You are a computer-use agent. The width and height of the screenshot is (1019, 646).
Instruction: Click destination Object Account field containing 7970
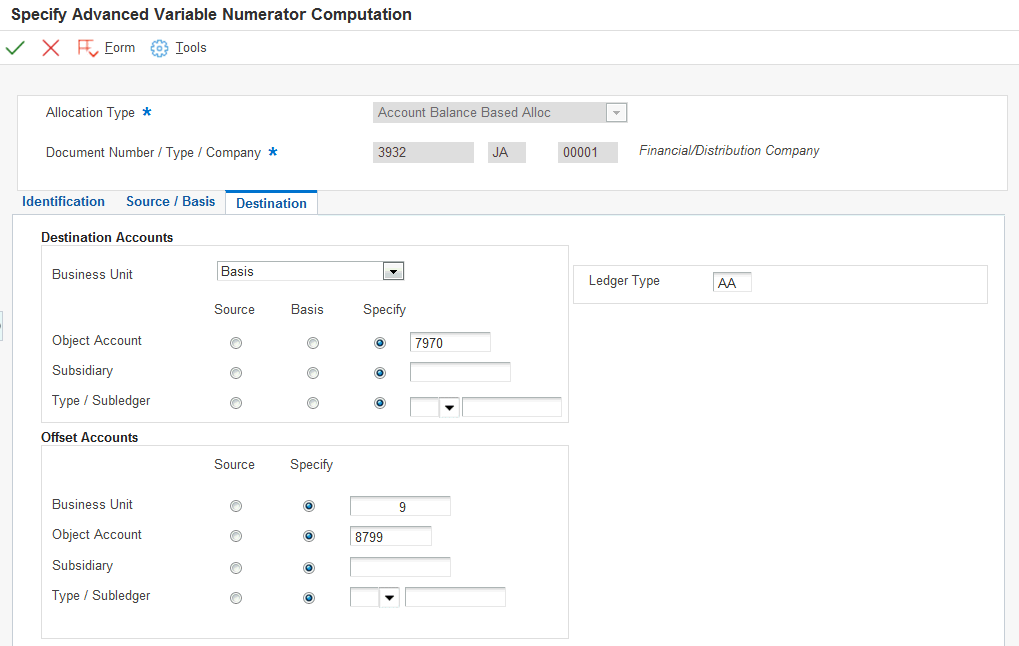450,343
